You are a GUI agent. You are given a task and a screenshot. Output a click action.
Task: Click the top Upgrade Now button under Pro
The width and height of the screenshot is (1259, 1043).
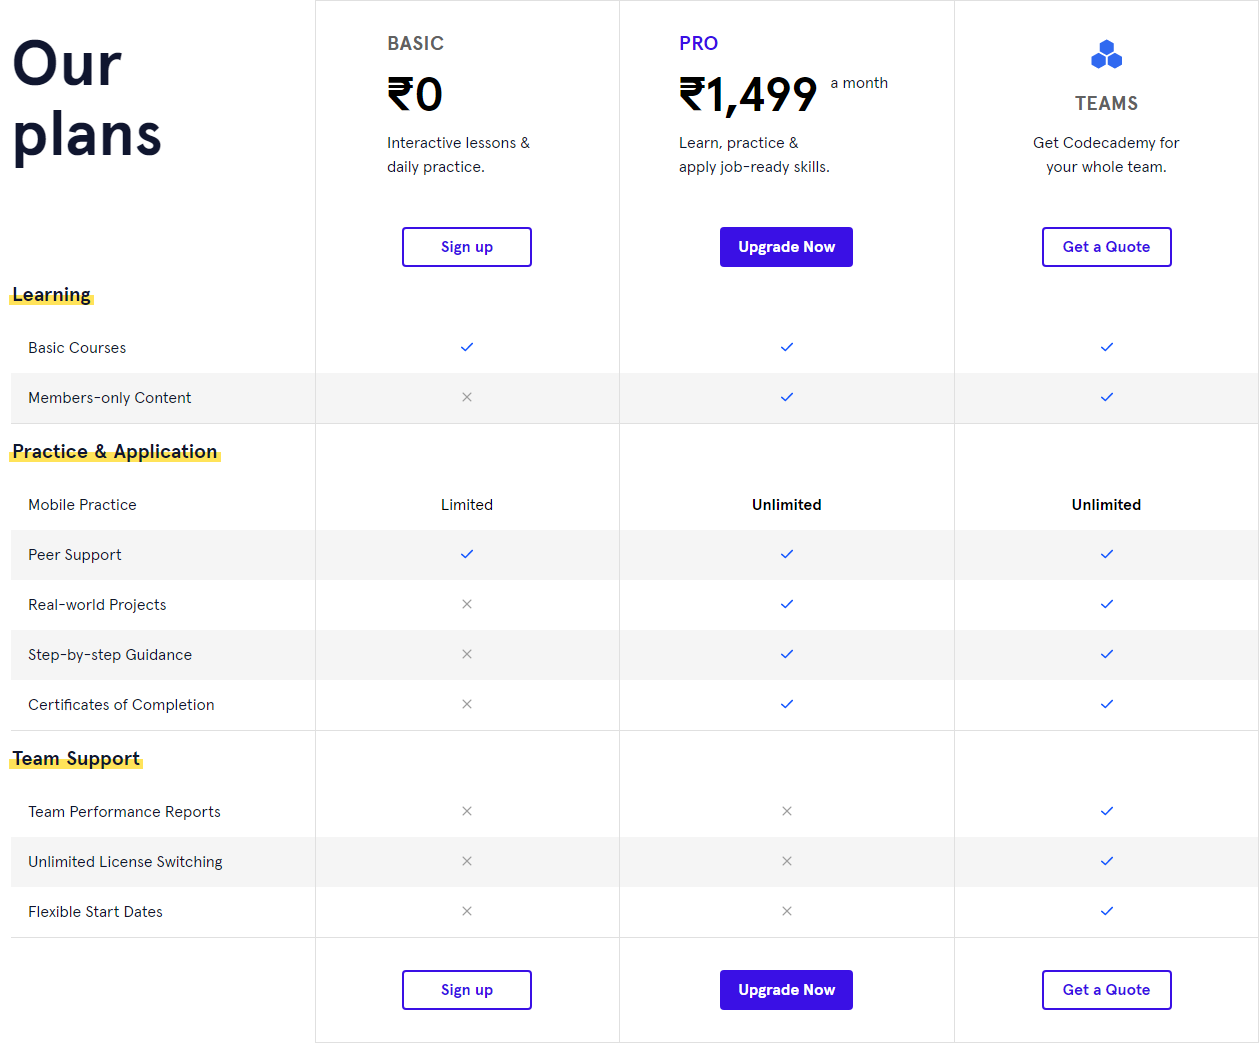[786, 247]
